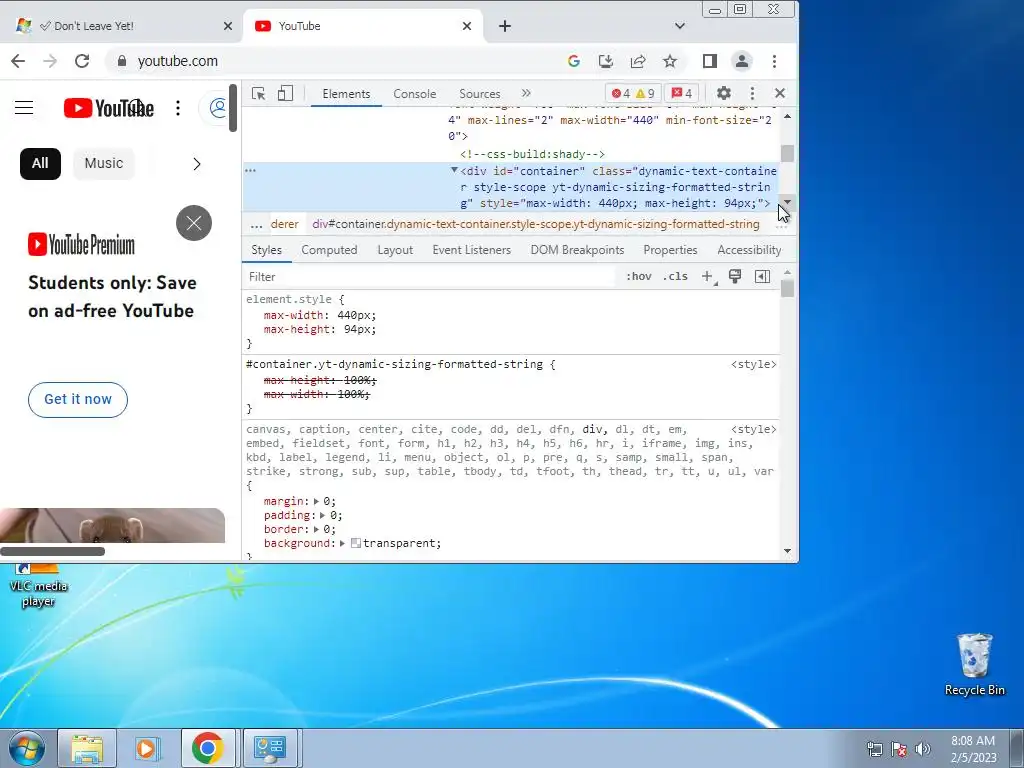Image resolution: width=1024 pixels, height=768 pixels.
Task: Toggle the device toolbar icon
Action: tap(285, 93)
